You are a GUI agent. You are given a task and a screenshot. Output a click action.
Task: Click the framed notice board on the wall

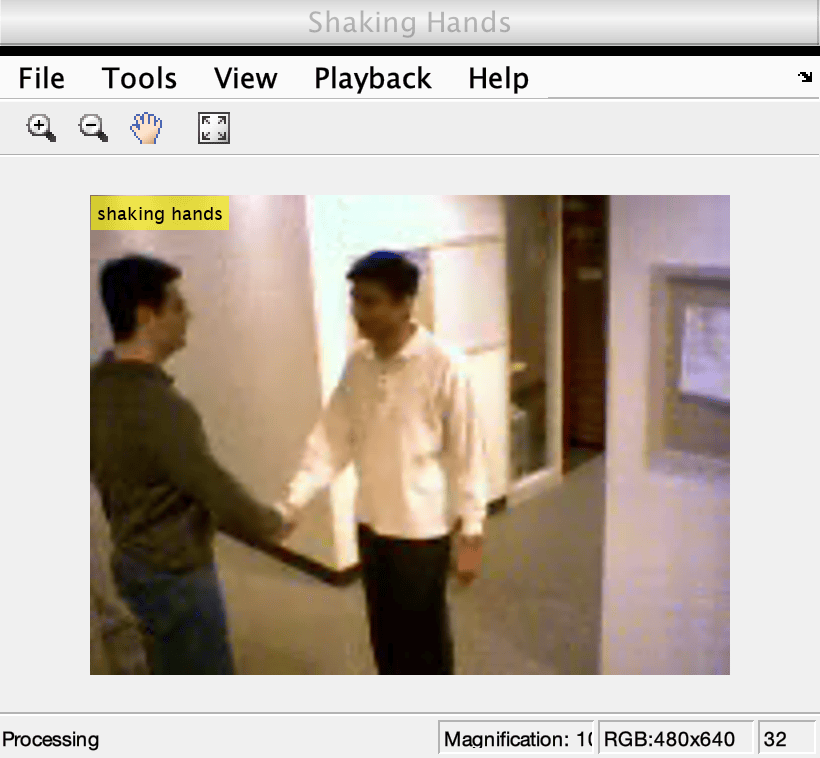tap(690, 361)
